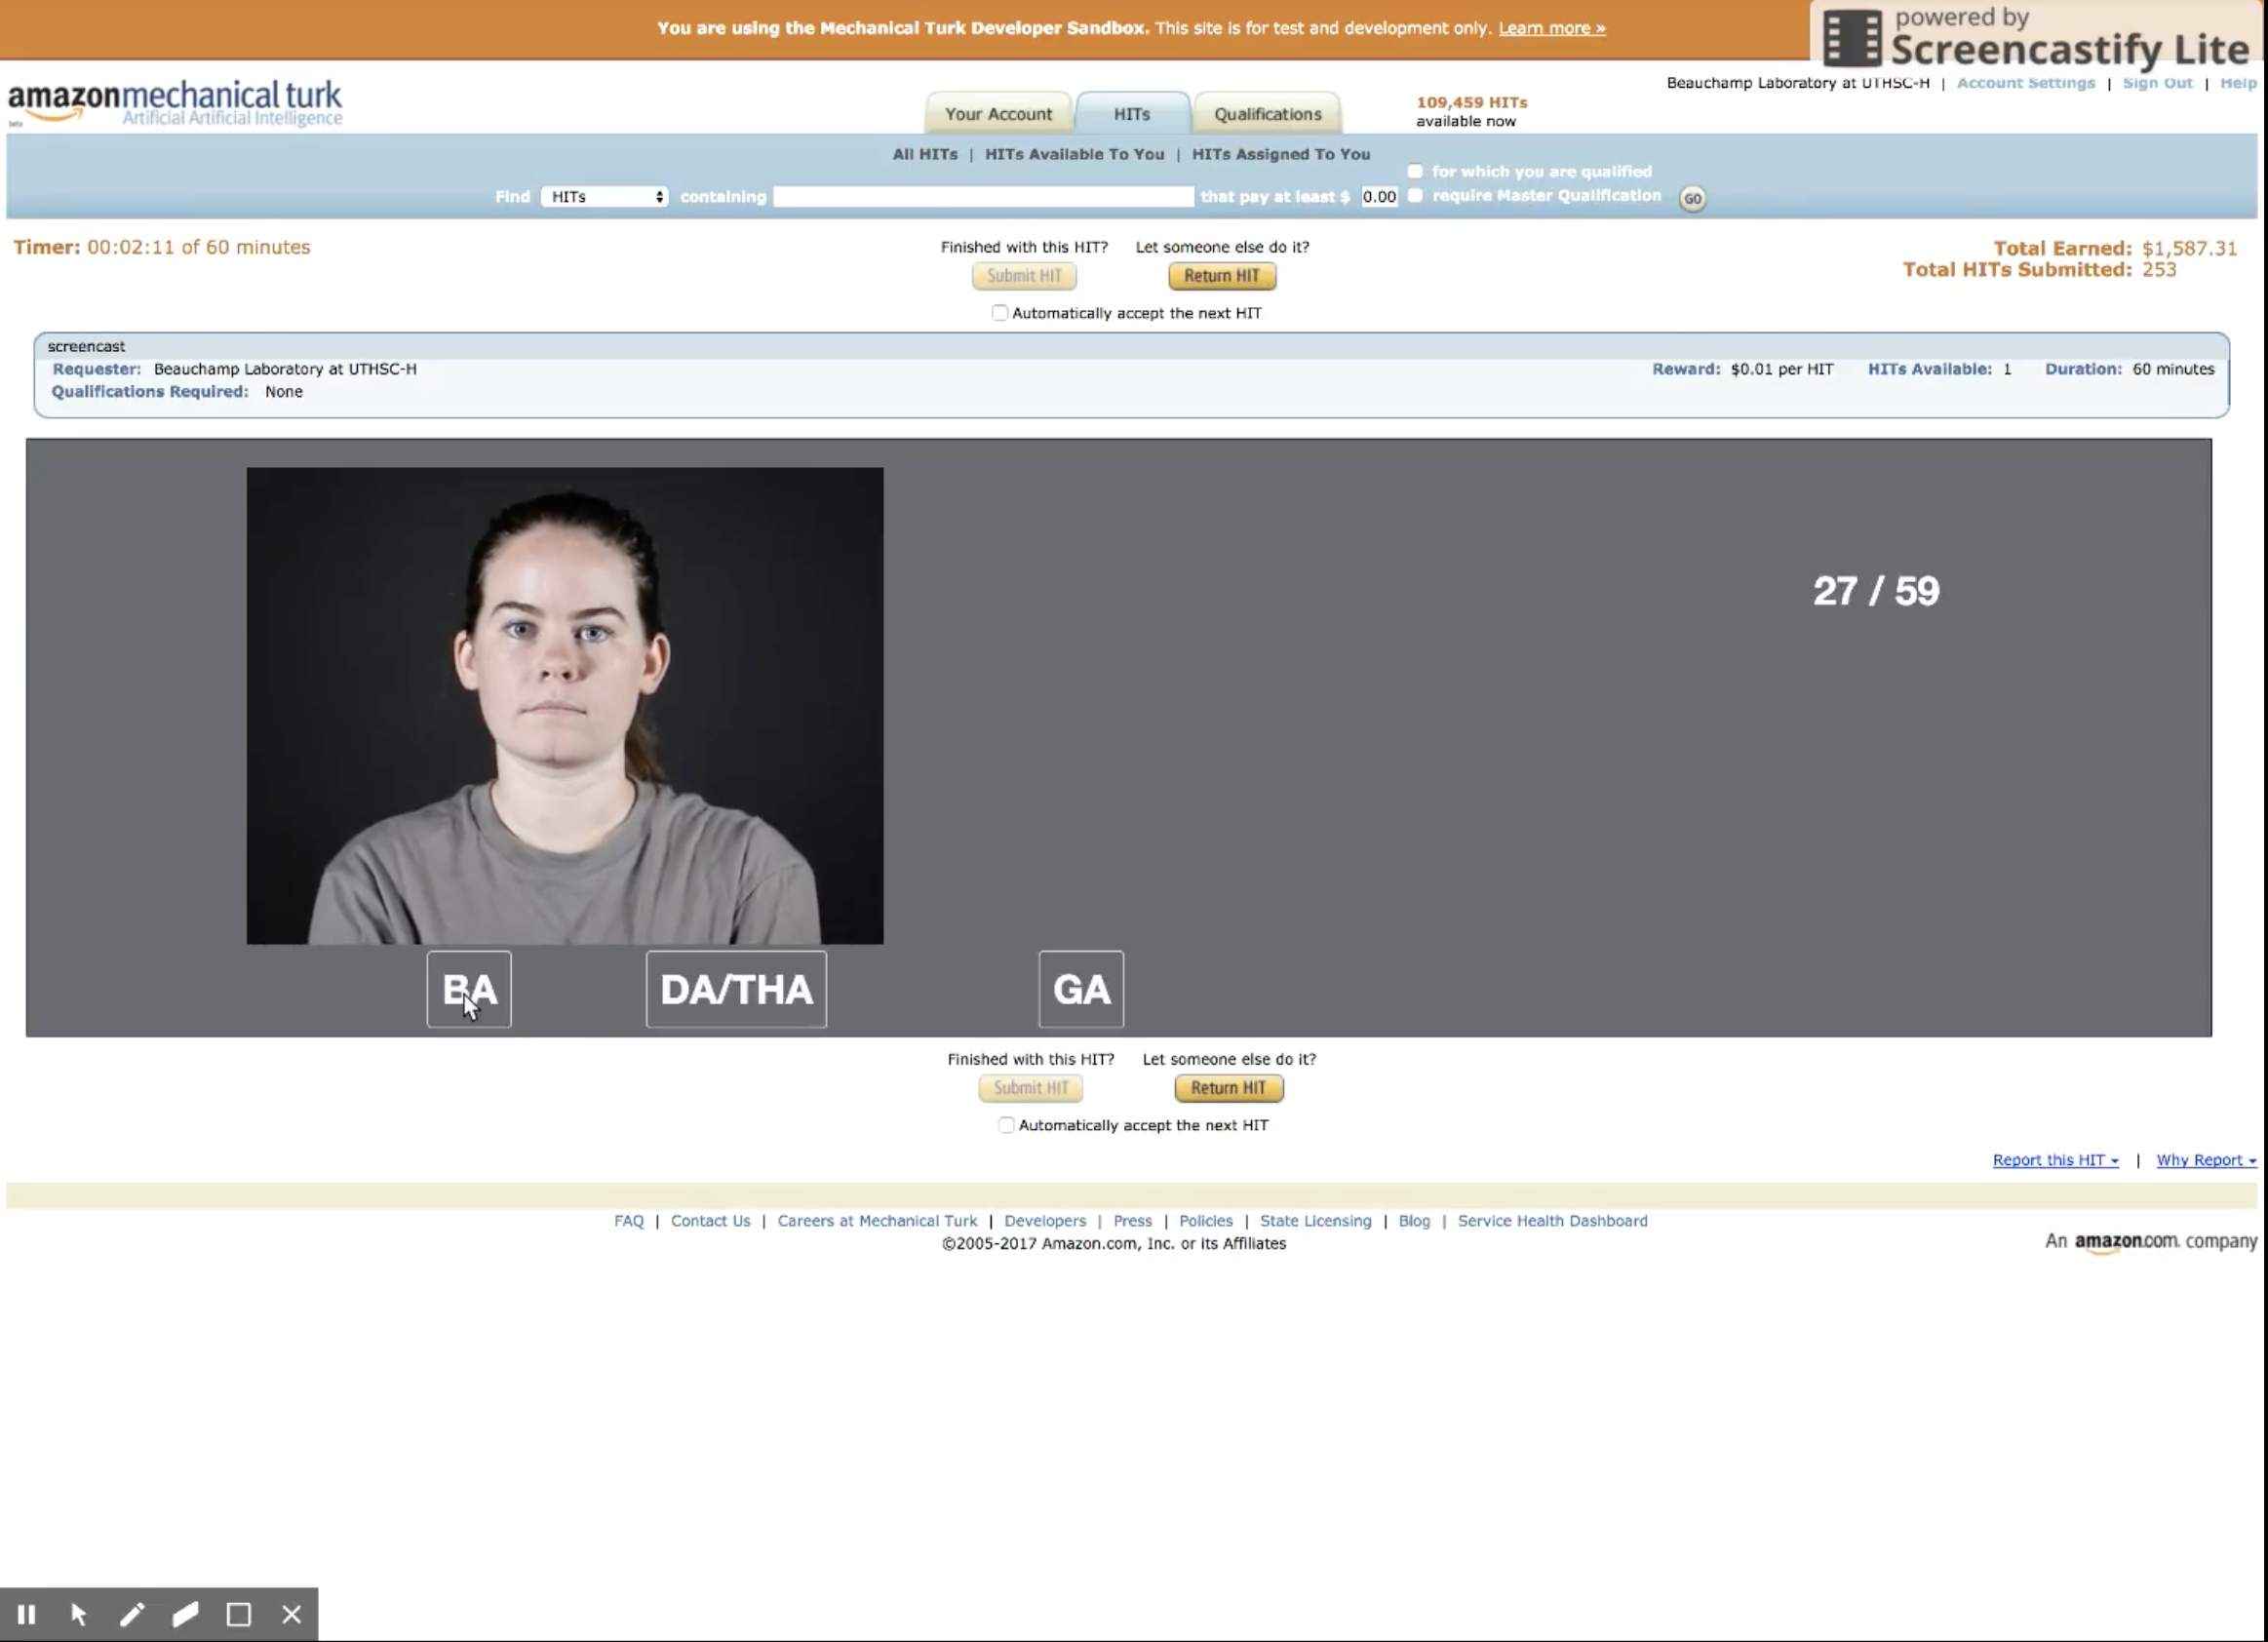Select the Screencastify eraser tool
This screenshot has width=2268, height=1642.
(x=185, y=1614)
